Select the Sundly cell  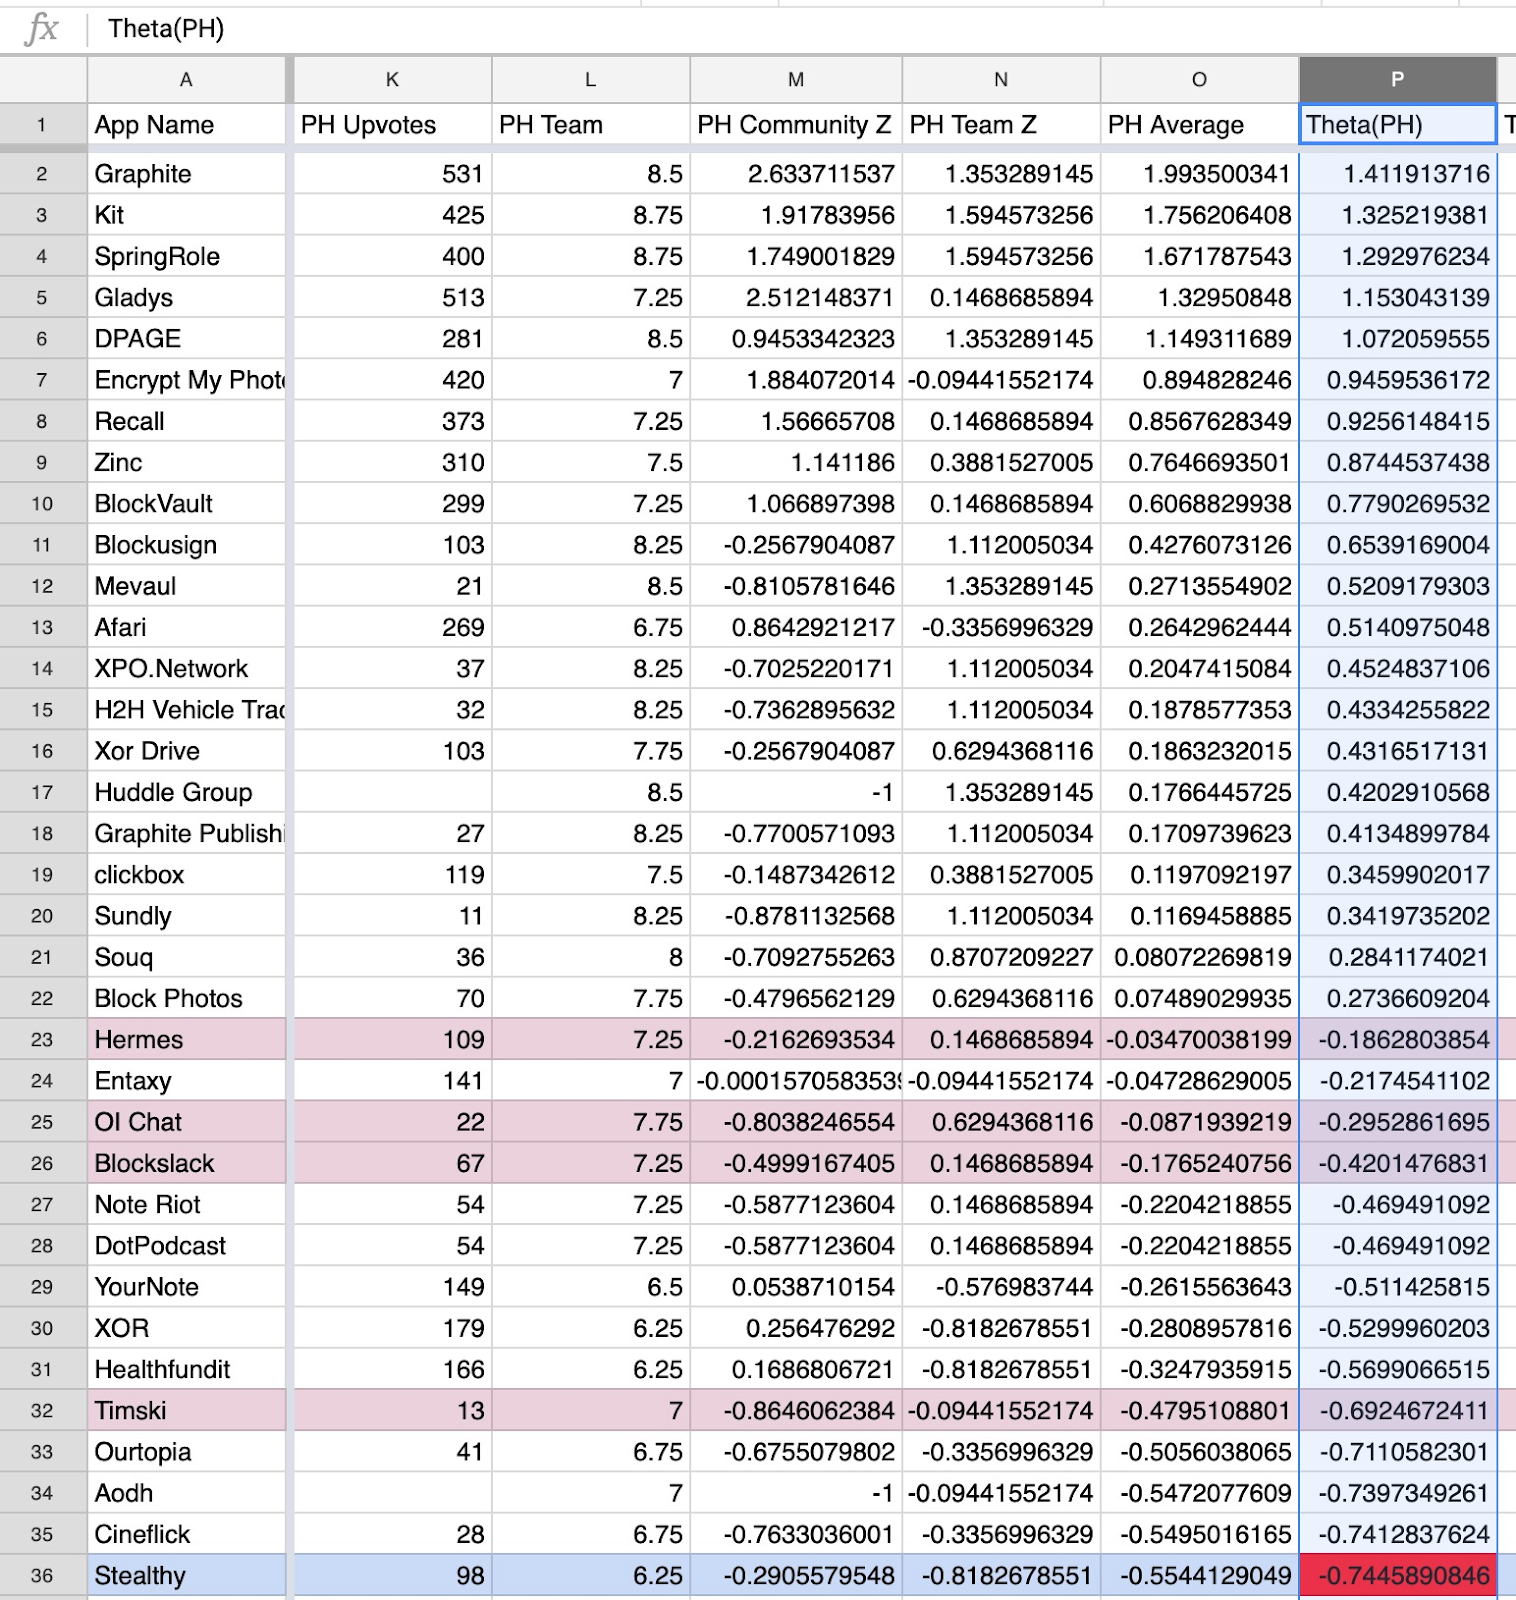pyautogui.click(x=187, y=916)
